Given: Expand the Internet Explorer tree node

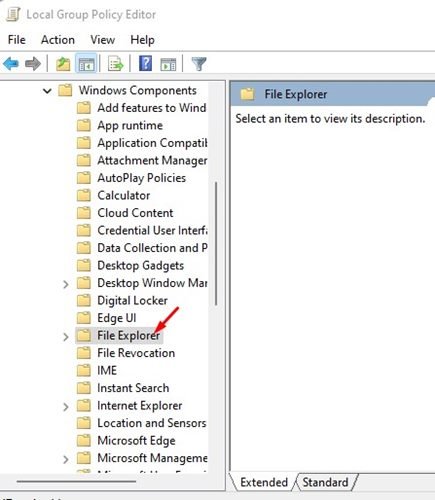Looking at the screenshot, I should click(x=66, y=407).
